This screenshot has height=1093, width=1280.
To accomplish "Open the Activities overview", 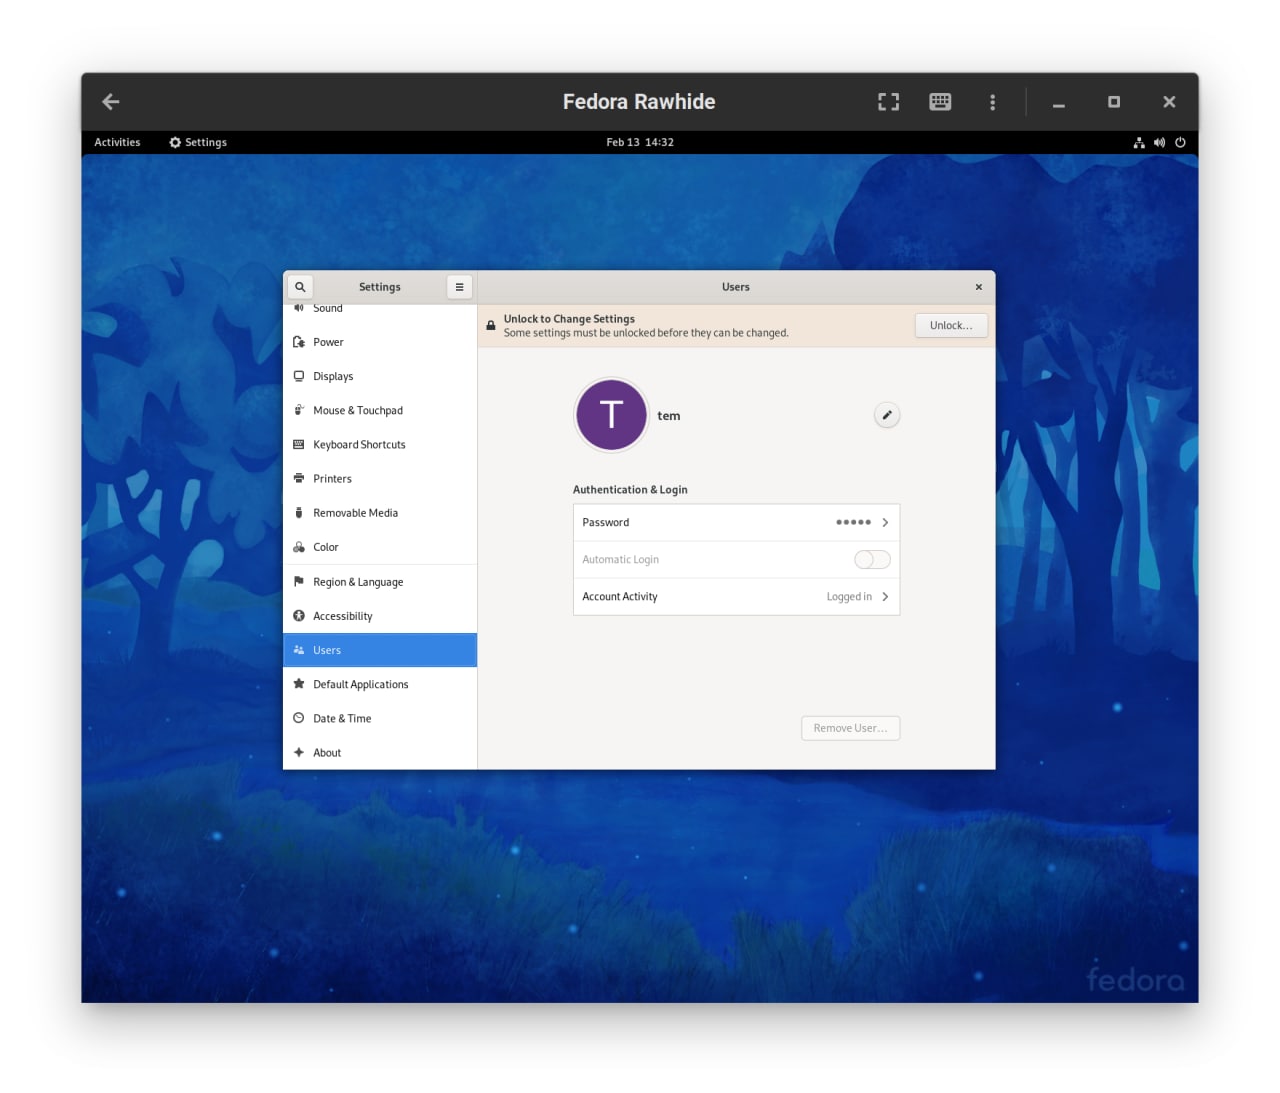I will 117,142.
